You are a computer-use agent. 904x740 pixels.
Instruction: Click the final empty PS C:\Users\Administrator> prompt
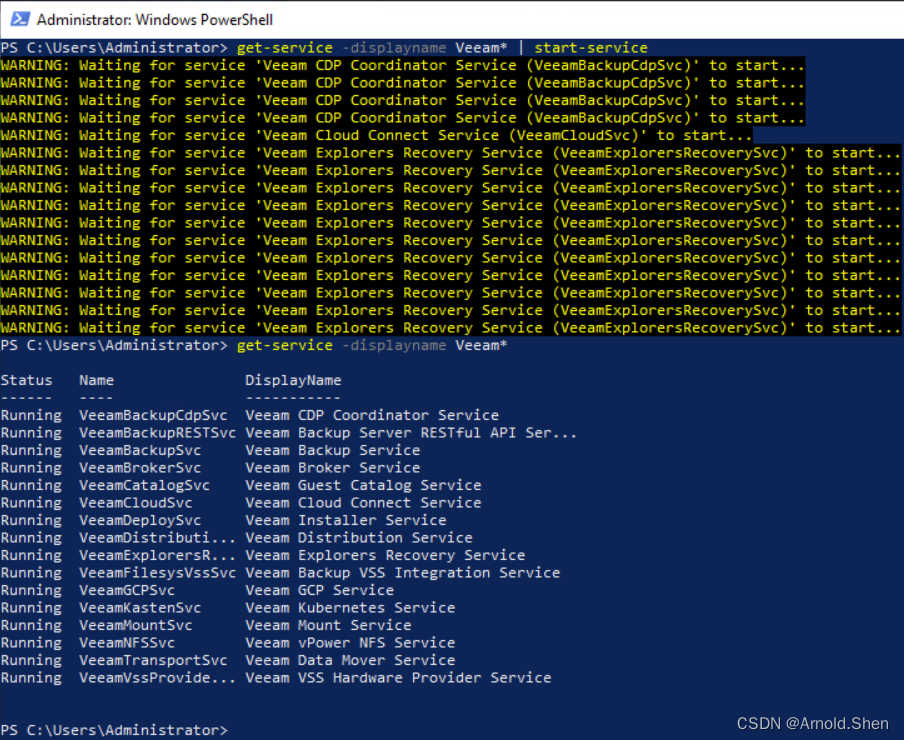click(x=114, y=730)
